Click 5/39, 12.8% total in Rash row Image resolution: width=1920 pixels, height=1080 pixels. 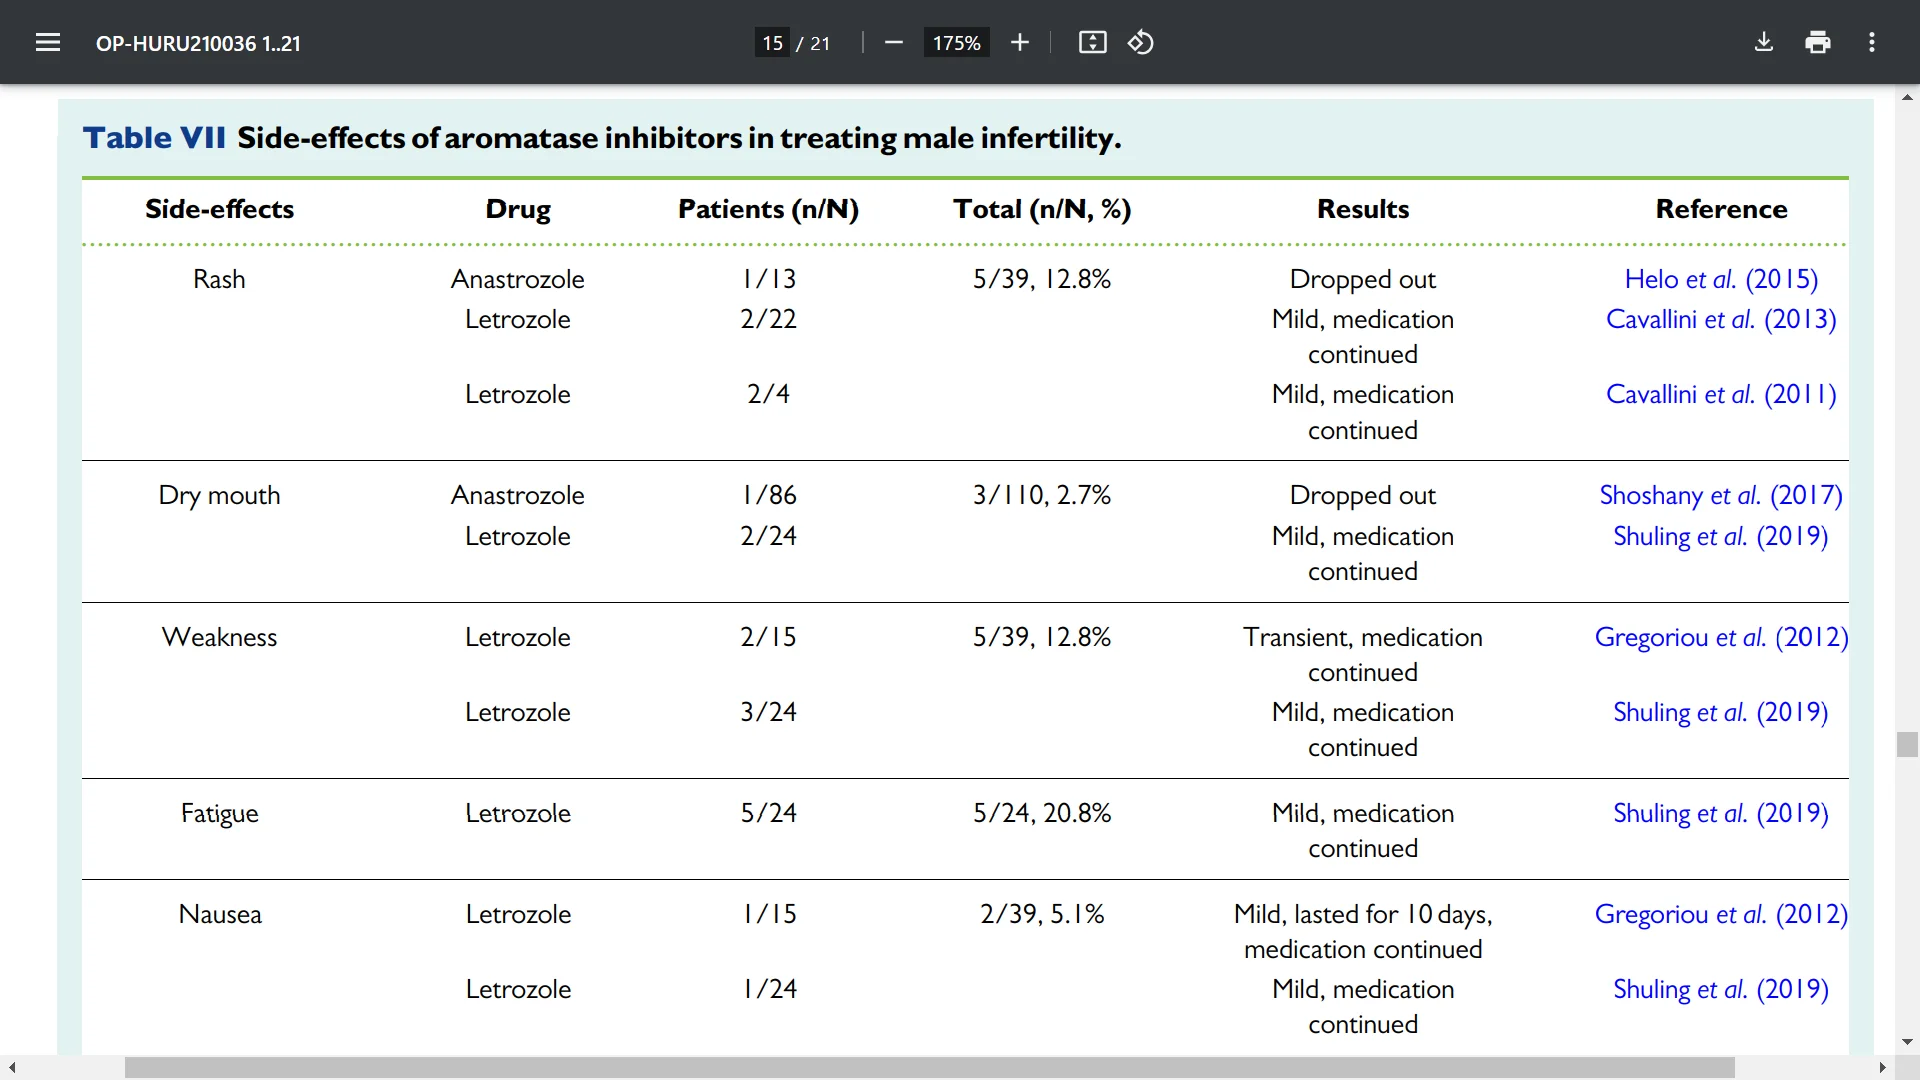tap(1042, 279)
